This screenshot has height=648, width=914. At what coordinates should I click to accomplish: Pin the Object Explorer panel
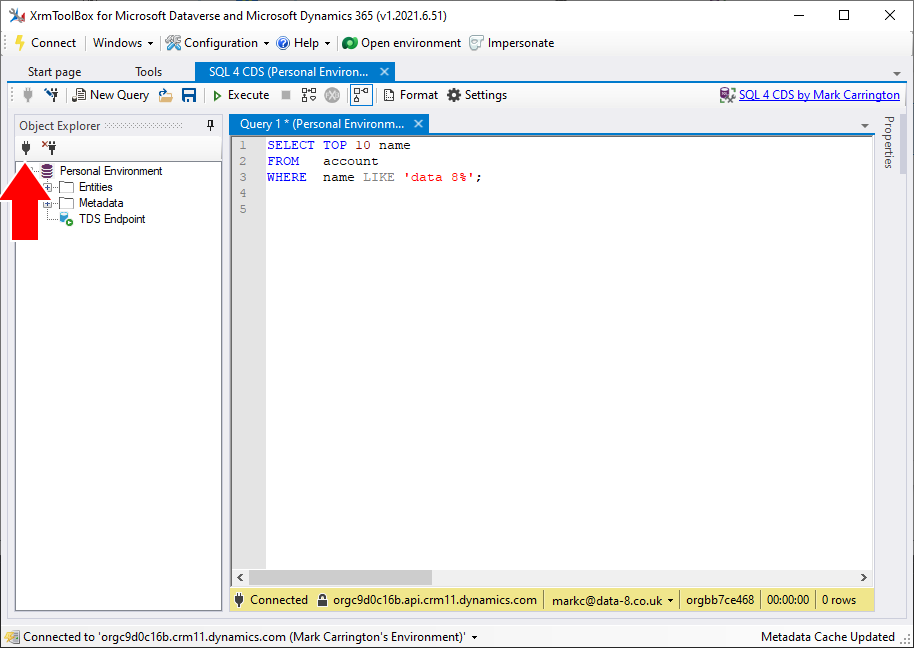[210, 126]
